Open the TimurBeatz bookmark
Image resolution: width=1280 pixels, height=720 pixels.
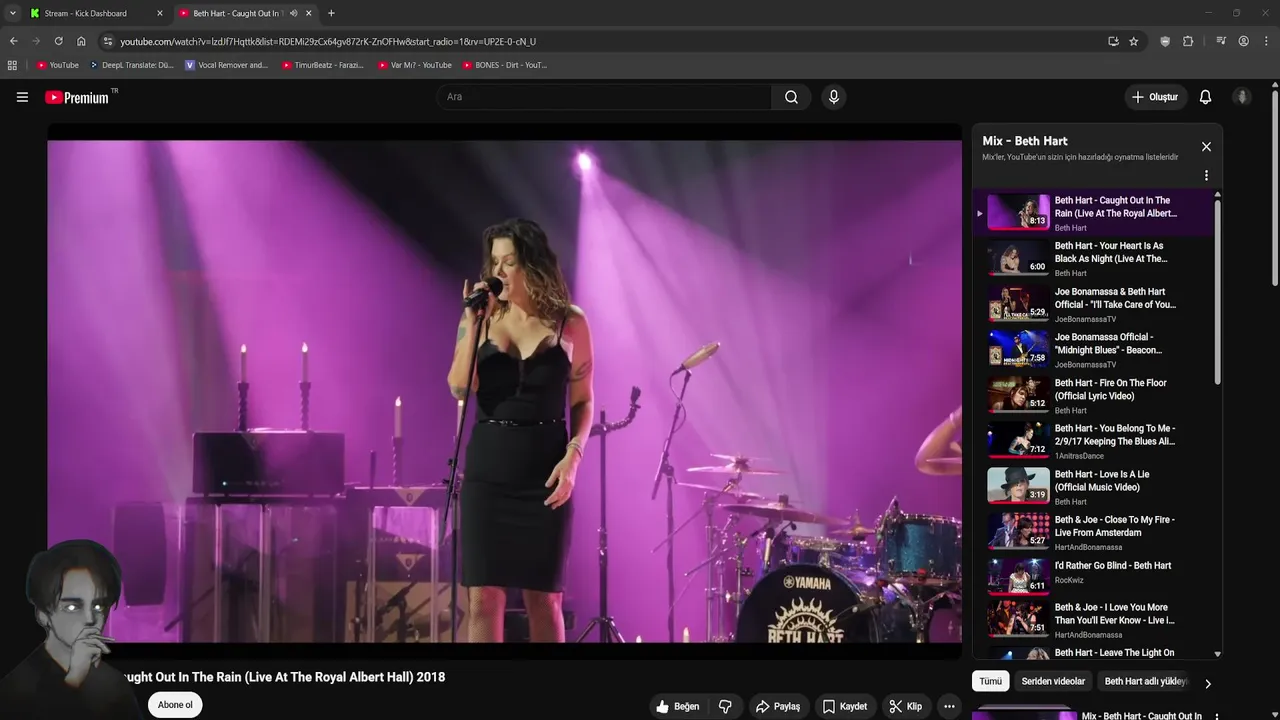point(323,65)
